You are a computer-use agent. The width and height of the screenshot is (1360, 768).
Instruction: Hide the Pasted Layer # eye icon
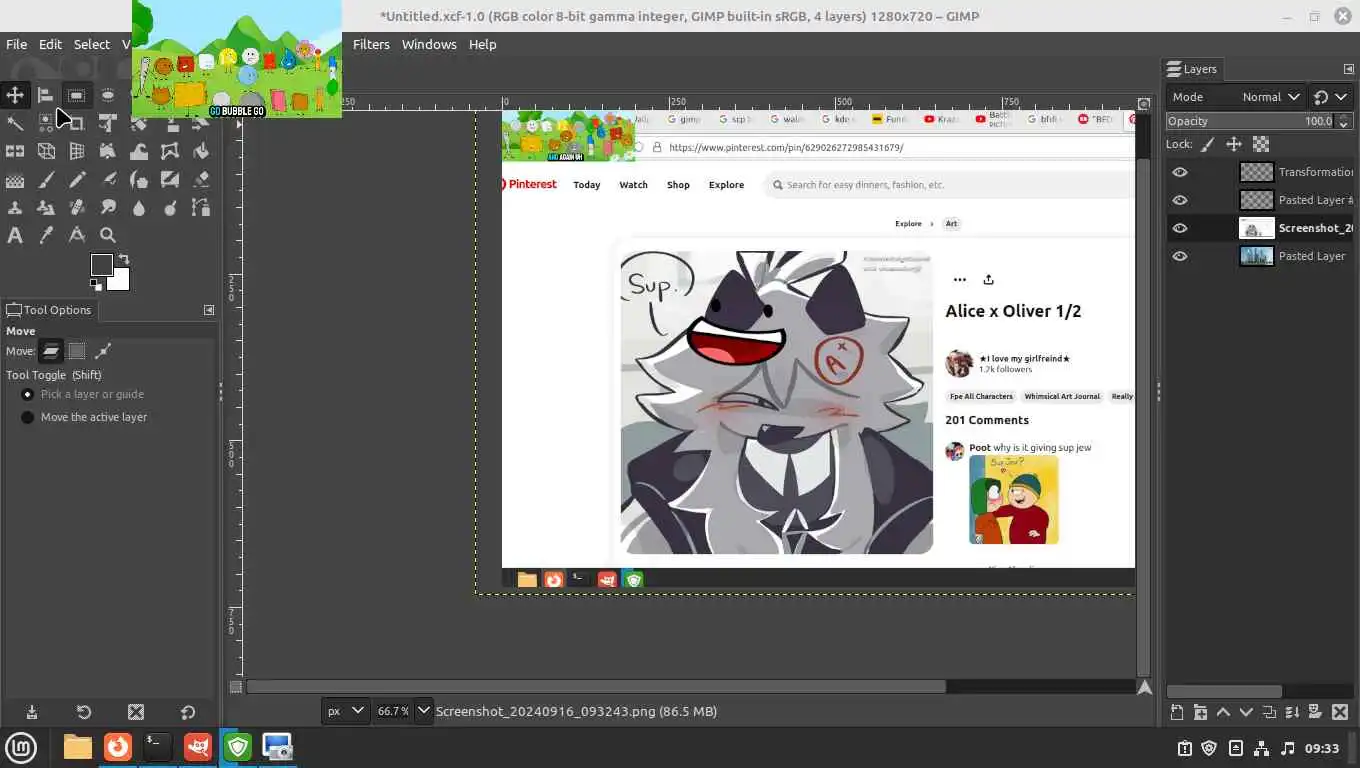click(1180, 200)
